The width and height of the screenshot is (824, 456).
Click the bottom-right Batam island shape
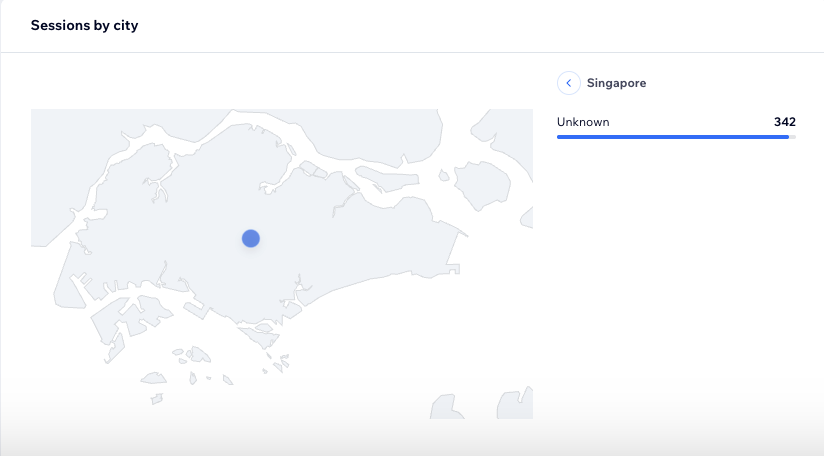click(x=515, y=403)
